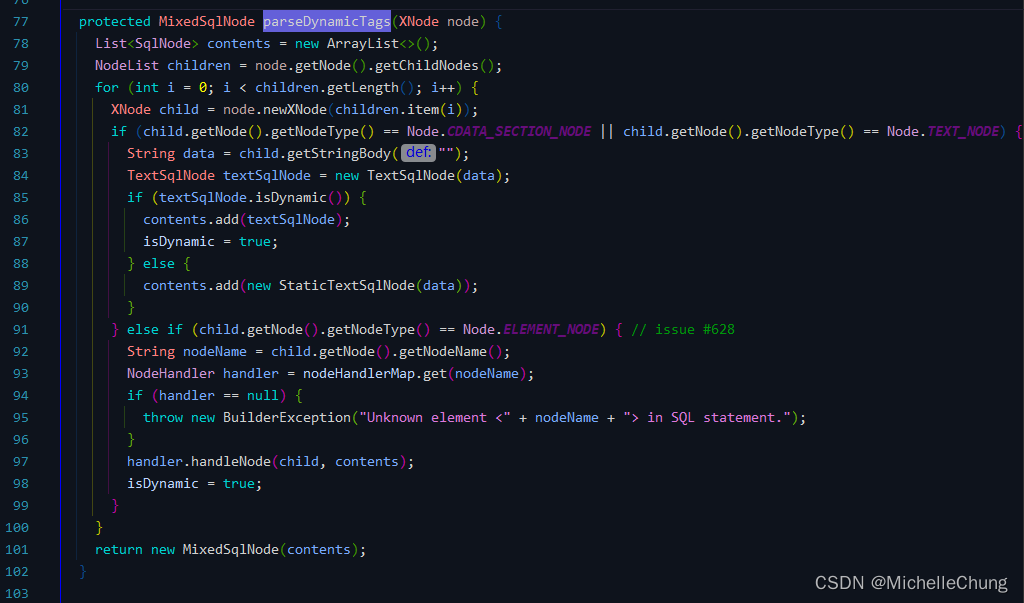Click newXNode call on line 81

295,110
